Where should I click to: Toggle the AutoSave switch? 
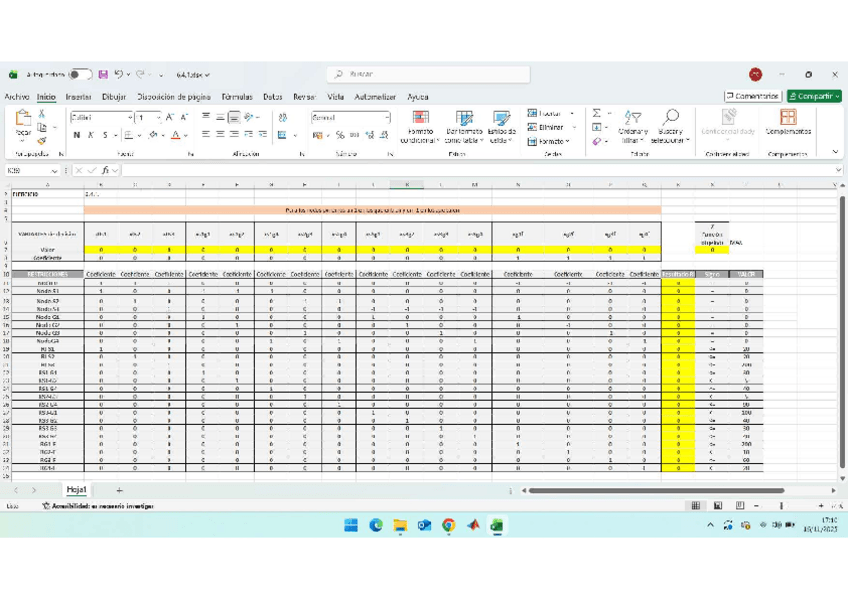[80, 74]
